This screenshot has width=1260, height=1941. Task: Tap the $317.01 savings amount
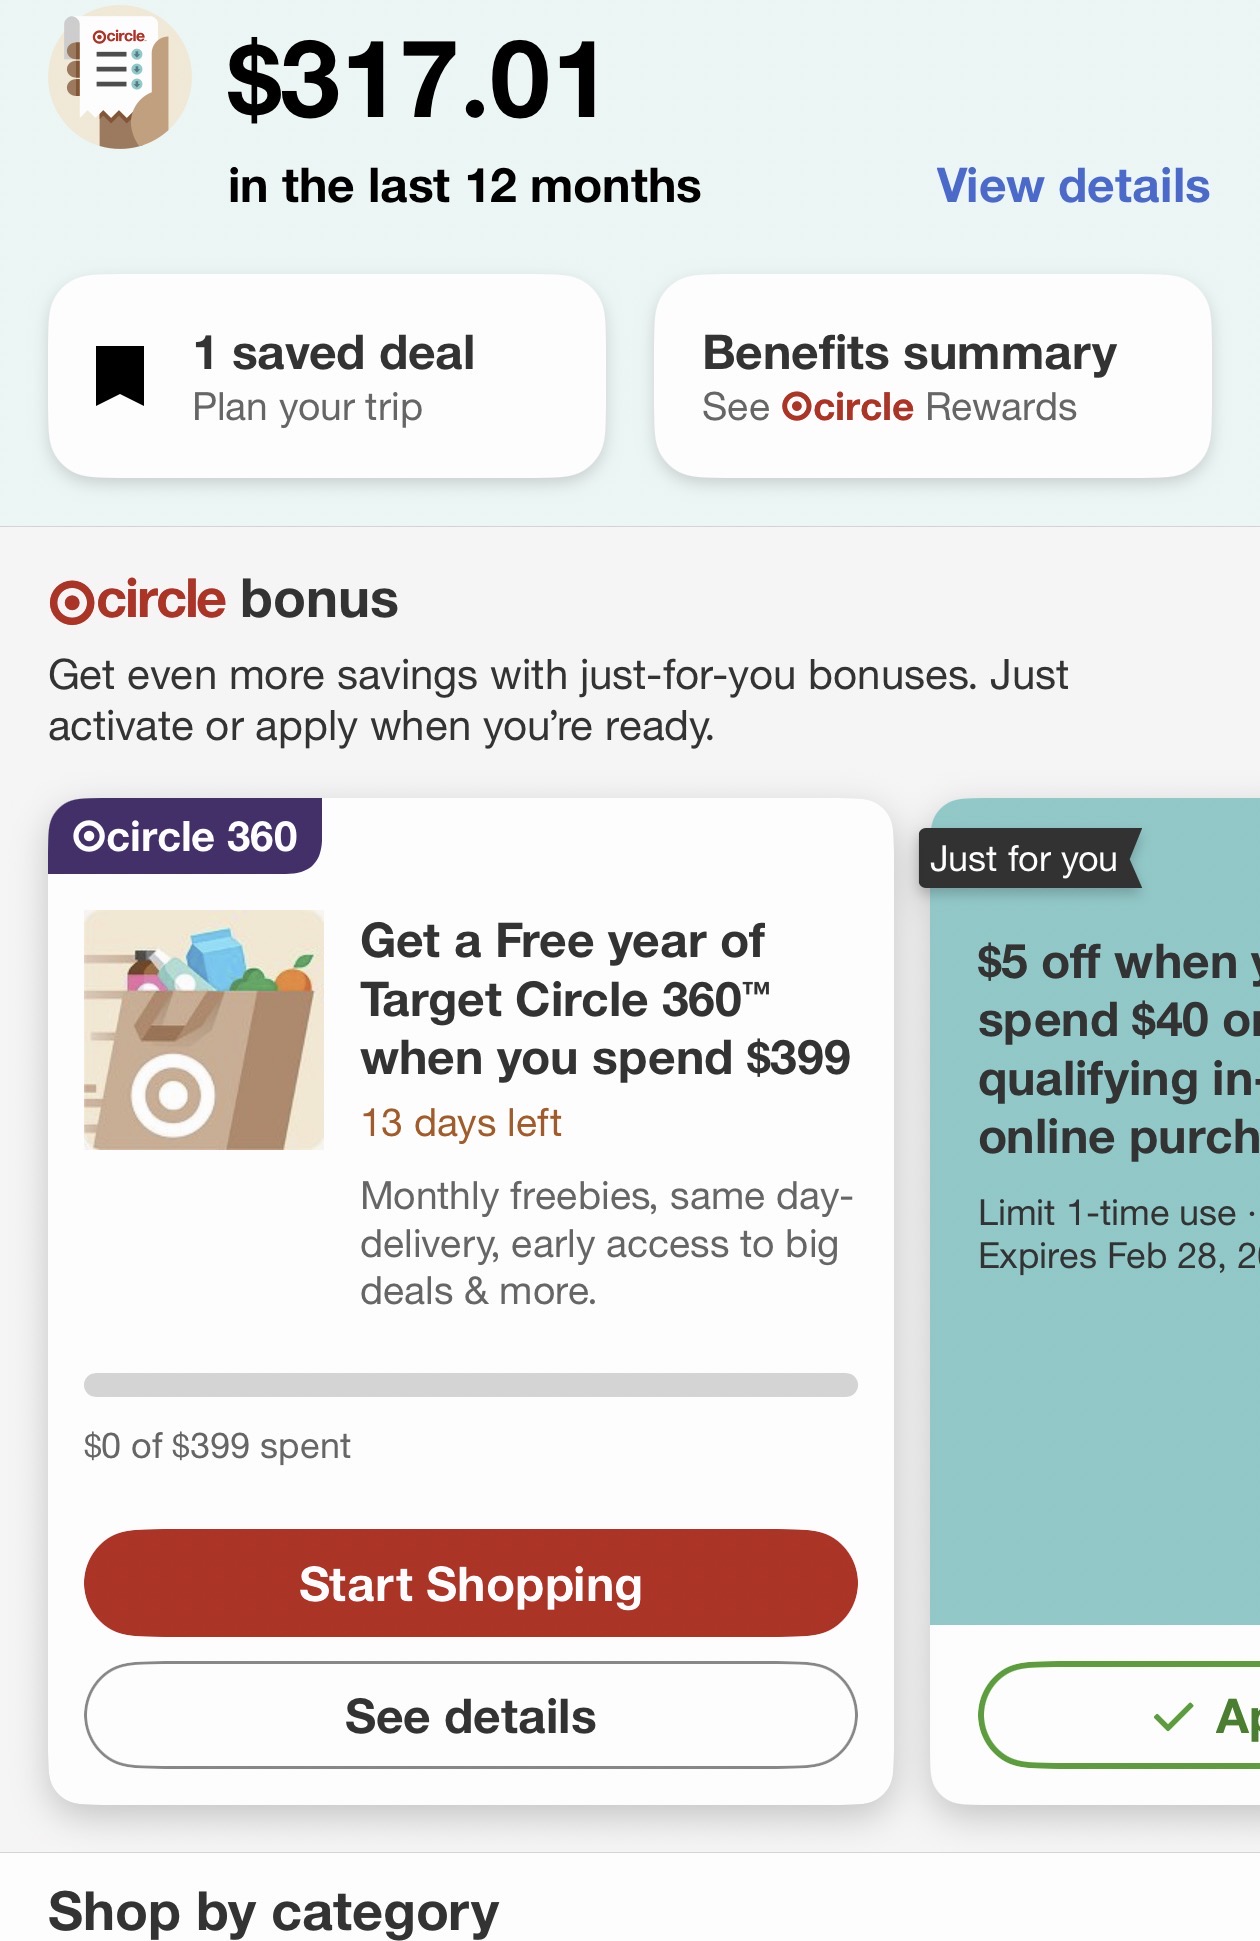[x=414, y=80]
